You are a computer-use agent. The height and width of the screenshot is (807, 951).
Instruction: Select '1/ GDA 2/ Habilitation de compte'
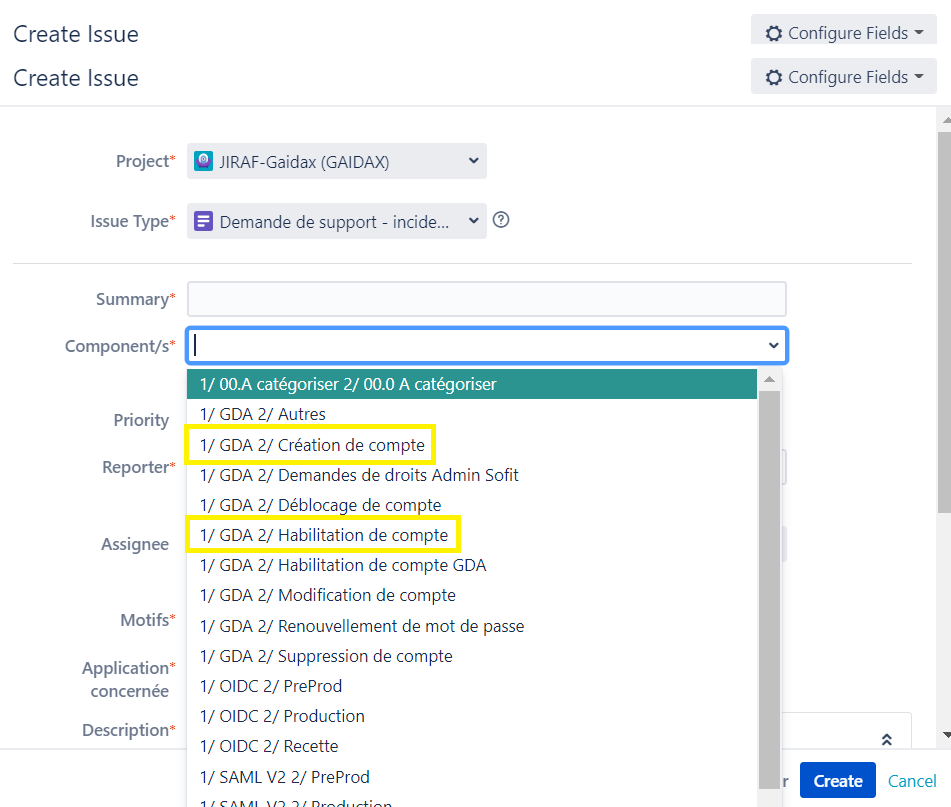(472, 535)
